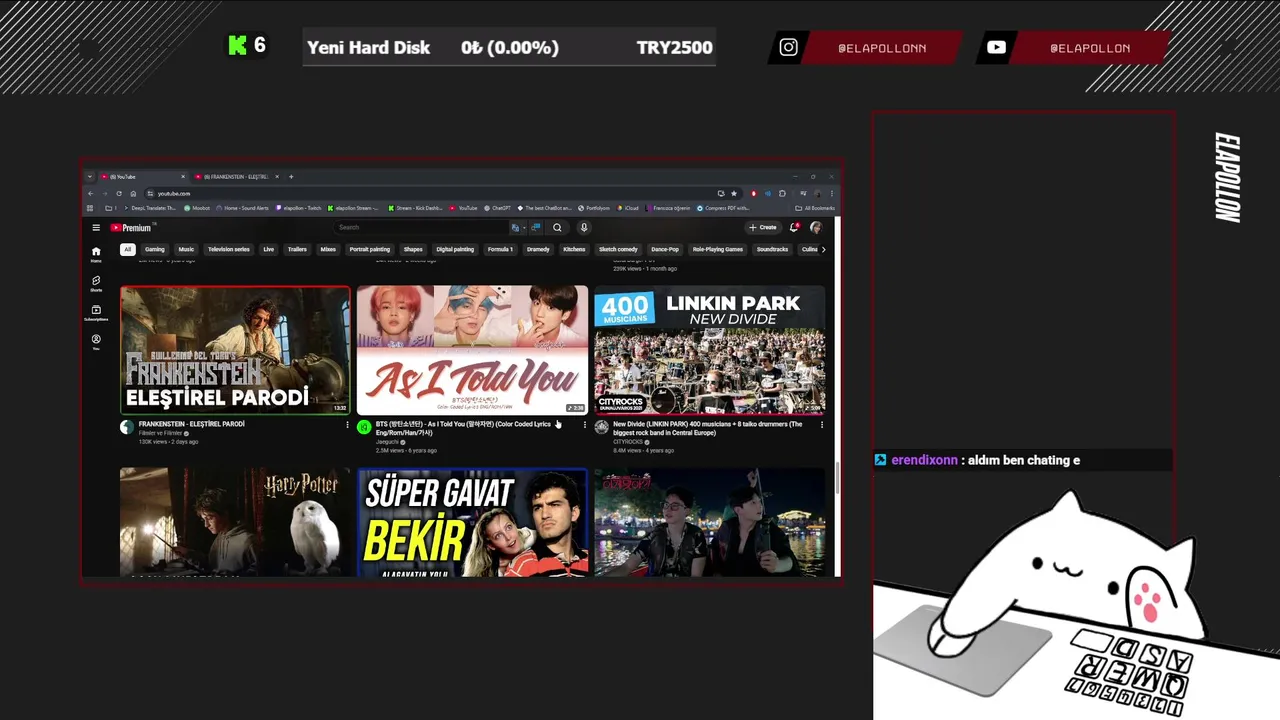Viewport: 1280px width, 720px height.
Task: Select the Gaming category chip
Action: [155, 249]
